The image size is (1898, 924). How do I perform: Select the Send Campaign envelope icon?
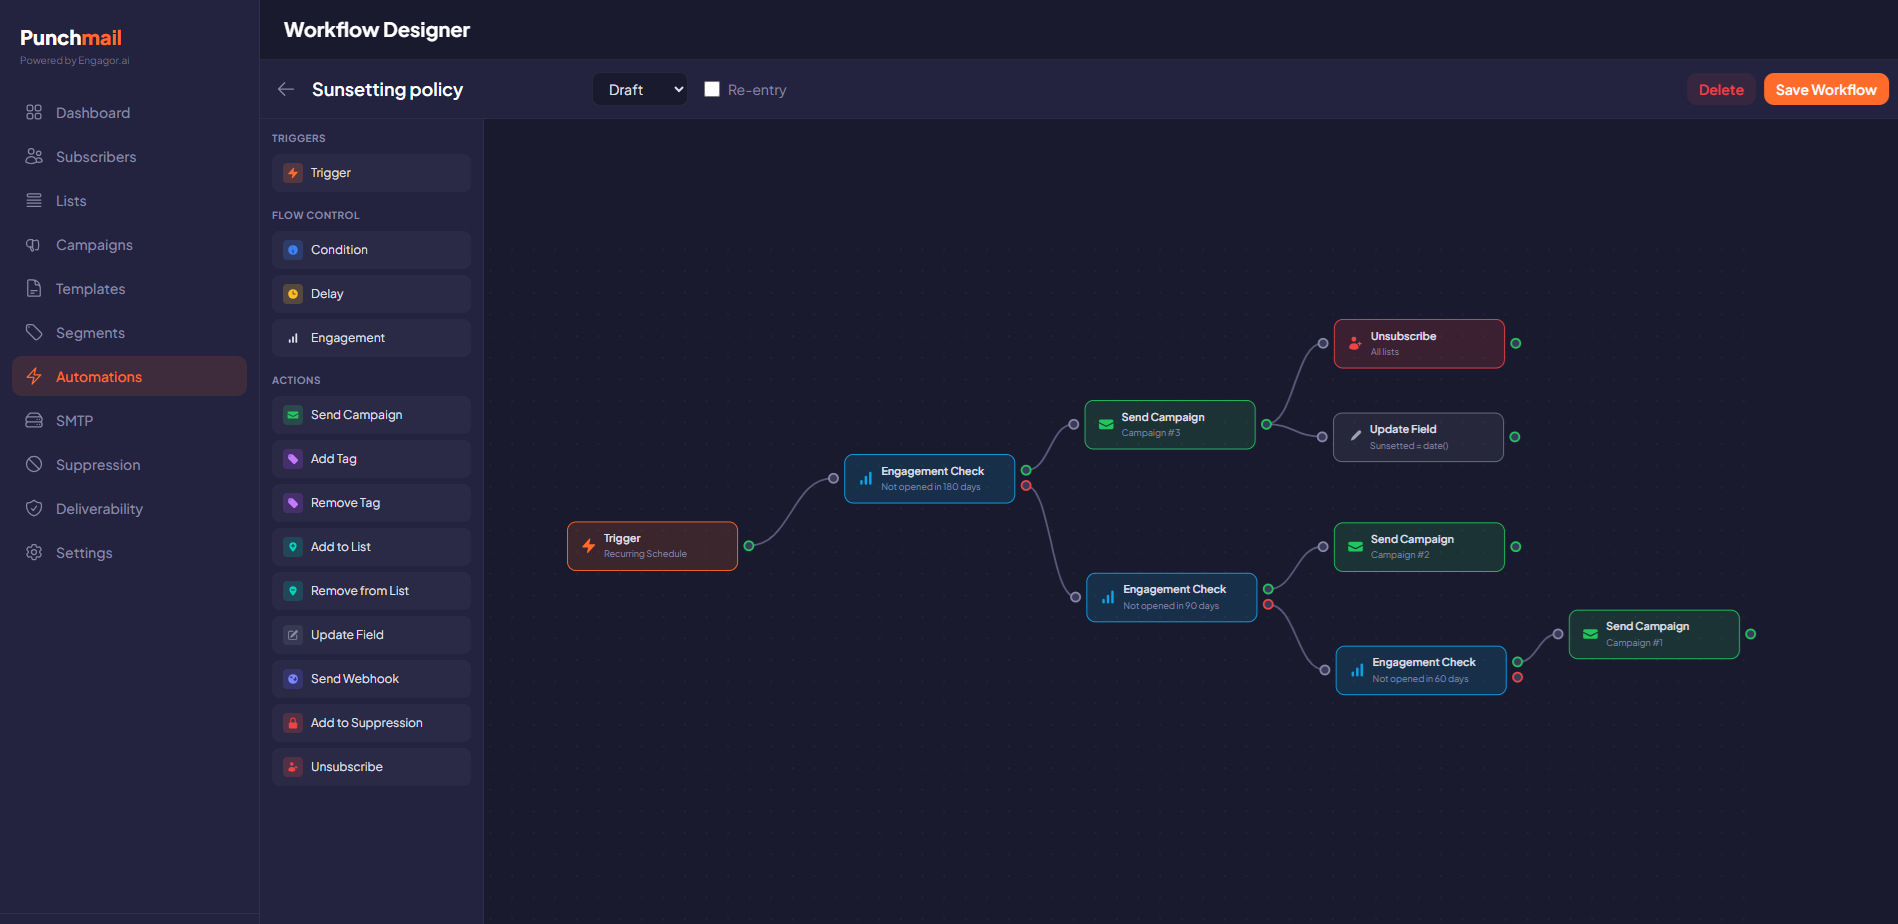[293, 414]
